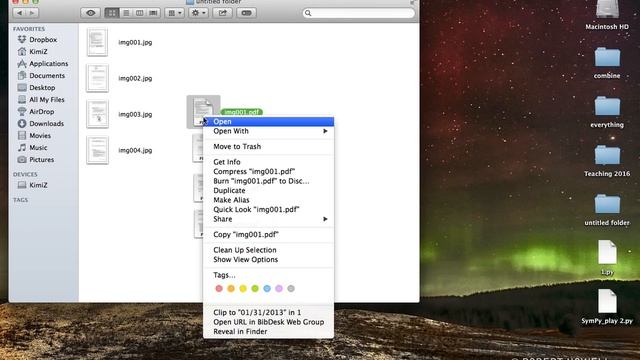The image size is (640, 360).
Task: Choose Open URL in BibDesk Web Group
Action: point(268,322)
